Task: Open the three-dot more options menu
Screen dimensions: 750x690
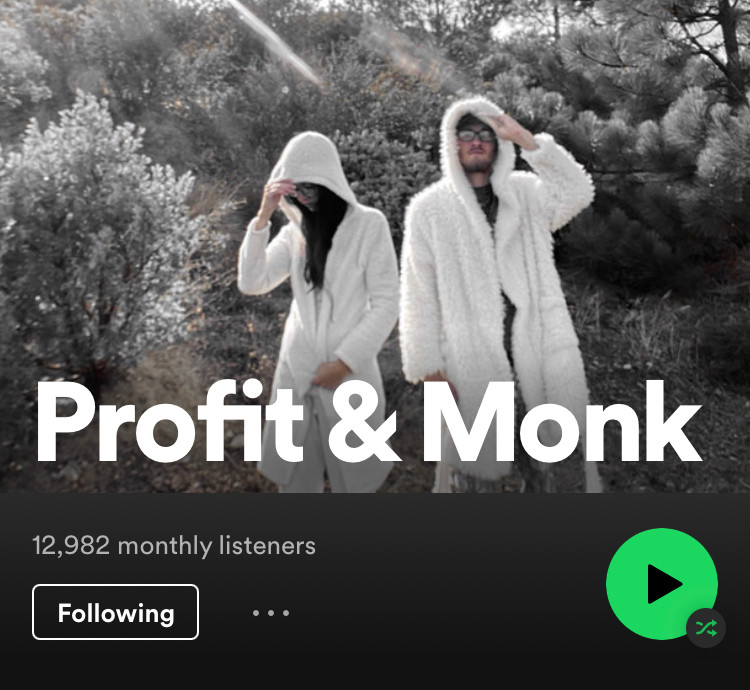Action: tap(271, 613)
